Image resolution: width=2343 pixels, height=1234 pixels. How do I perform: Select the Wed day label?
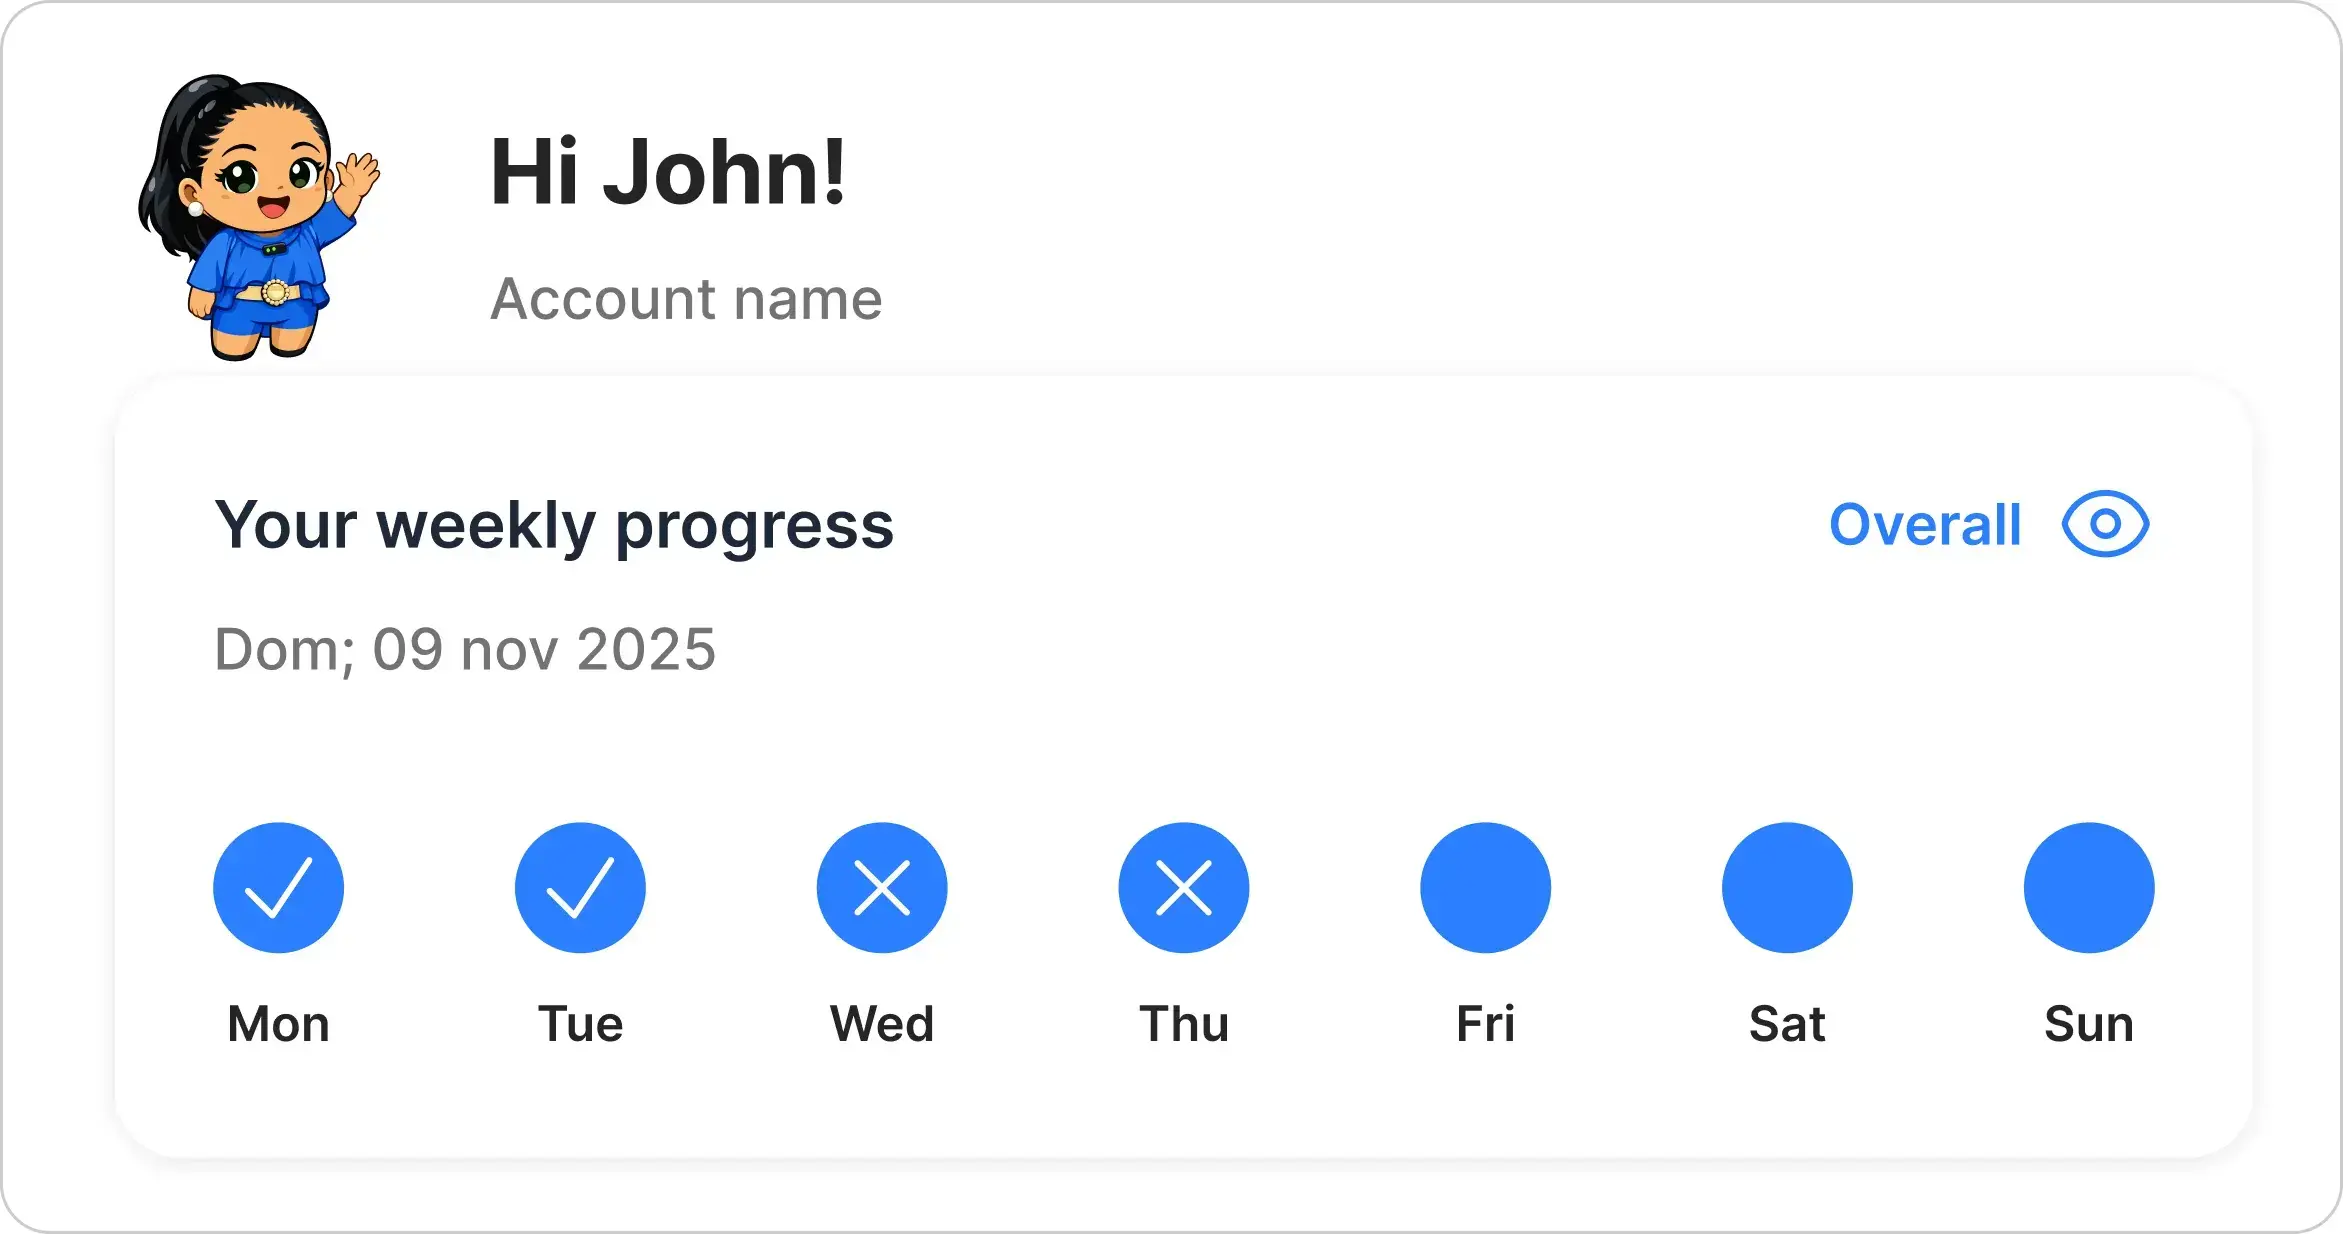tap(882, 1024)
